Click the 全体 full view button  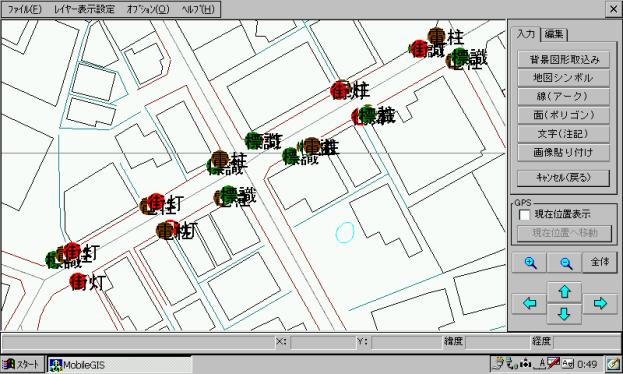tap(600, 263)
